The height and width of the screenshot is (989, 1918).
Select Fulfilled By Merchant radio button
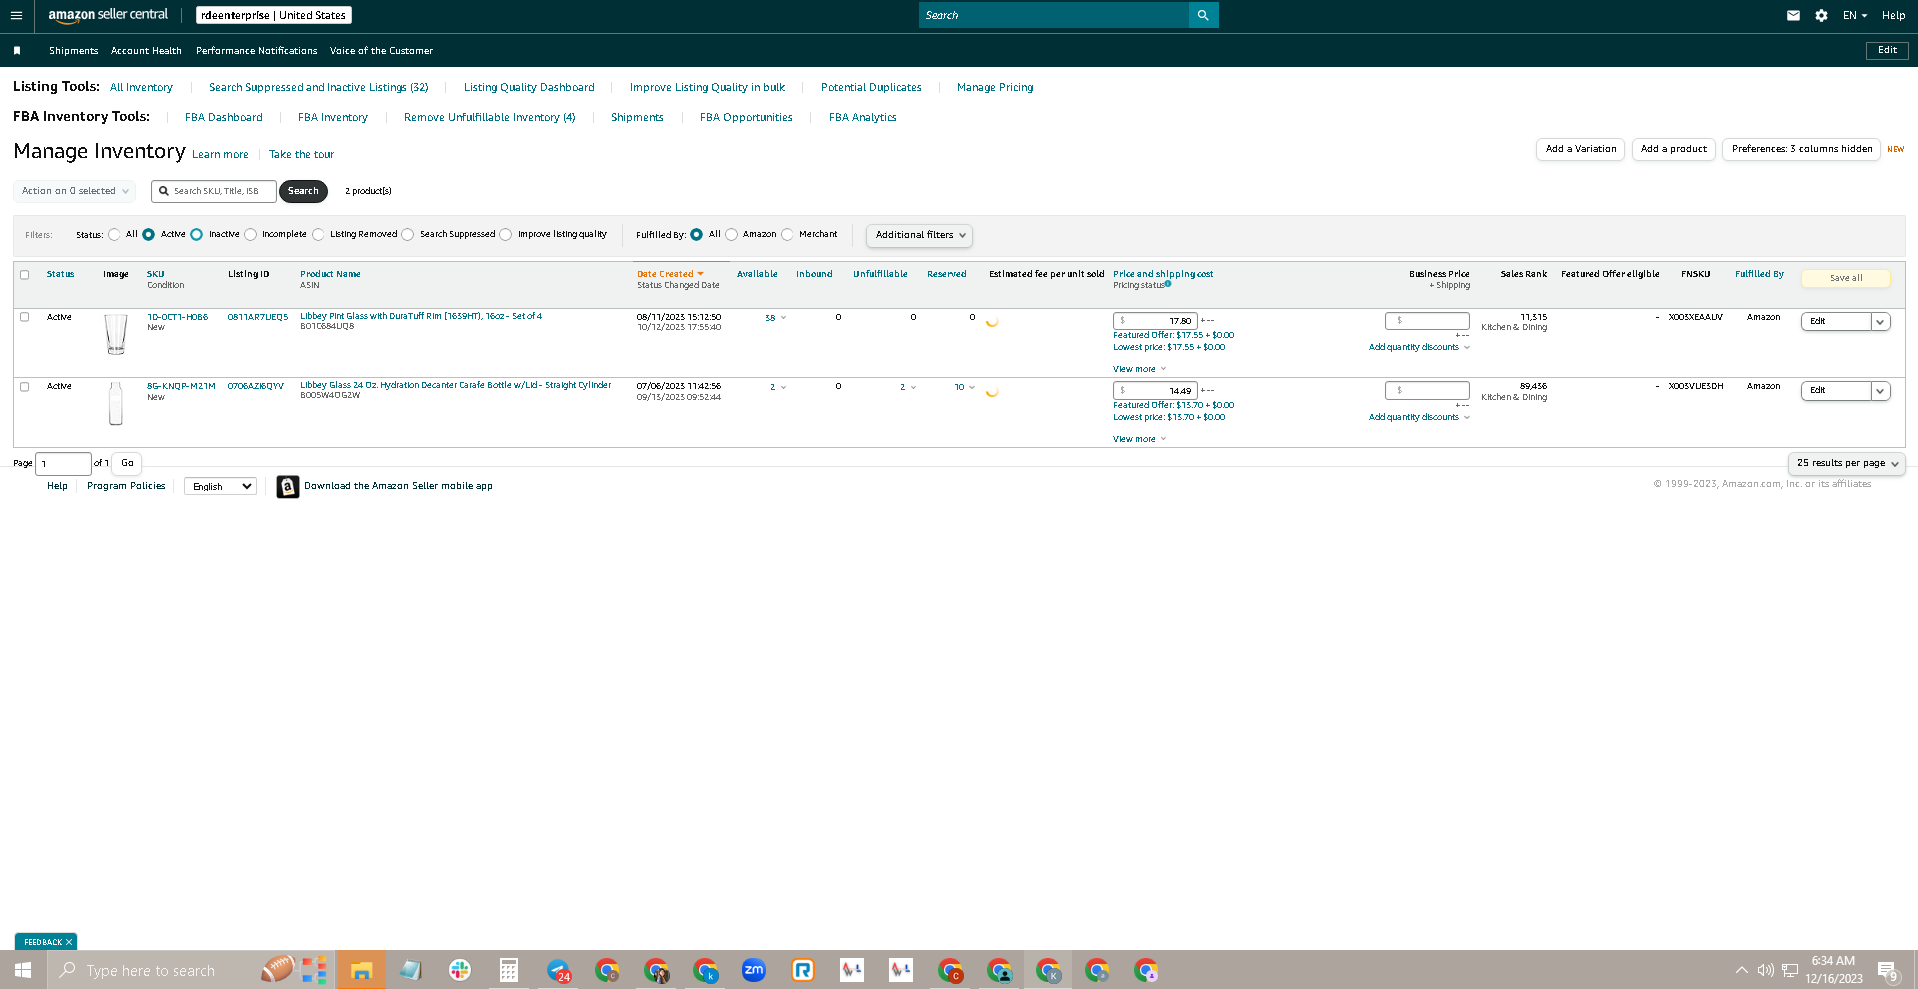[788, 235]
